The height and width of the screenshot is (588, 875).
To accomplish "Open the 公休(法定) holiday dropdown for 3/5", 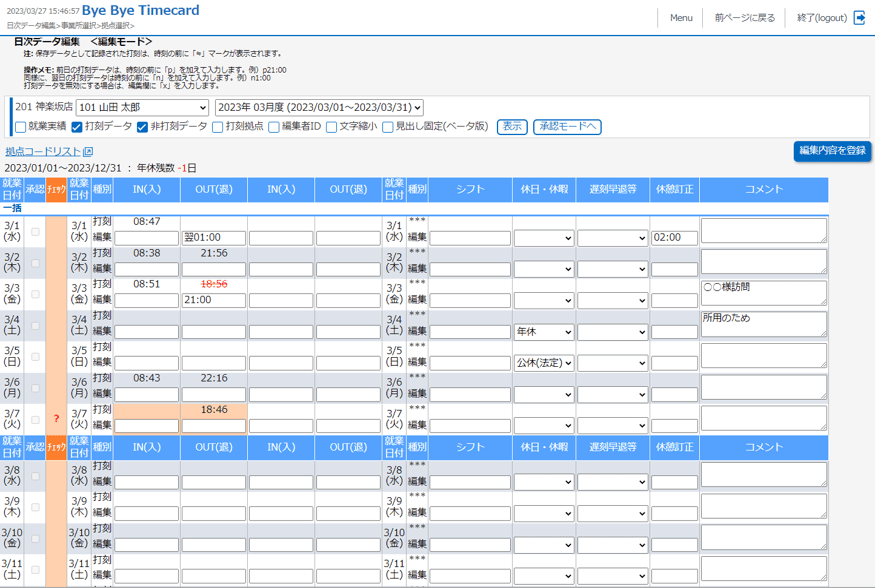I will (x=544, y=363).
